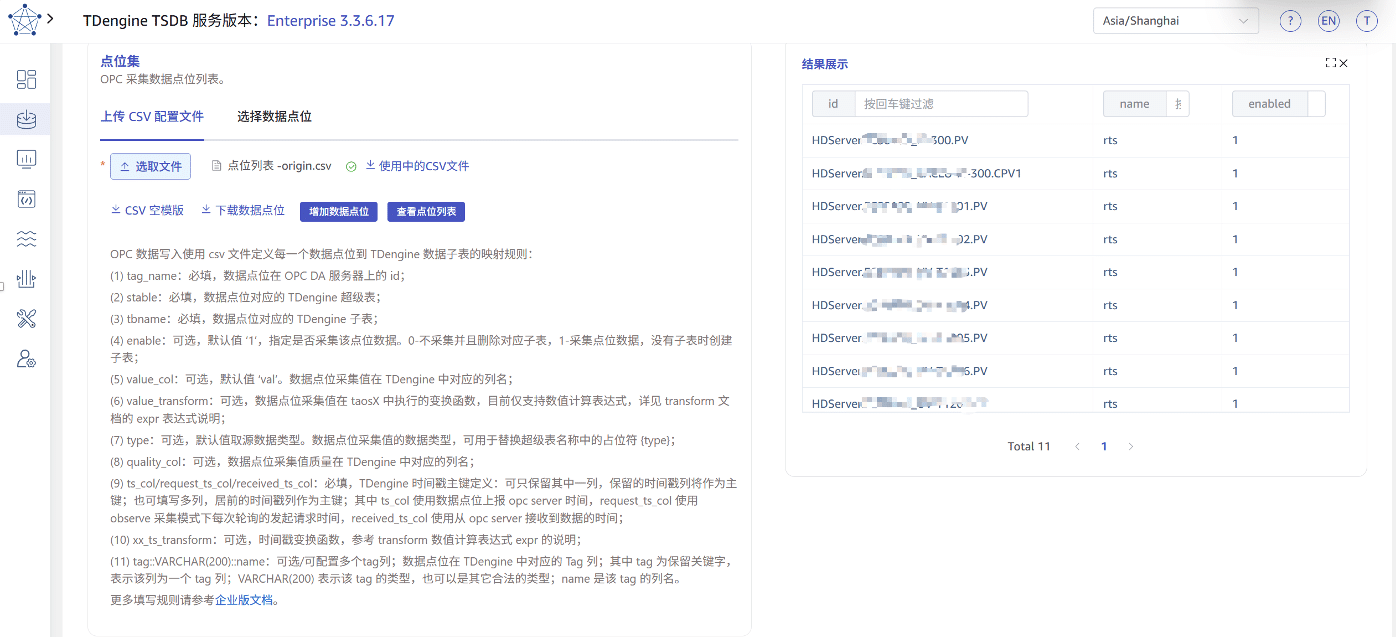Click the Total 11 count text
Viewport: 1396px width, 637px height.
point(1029,447)
